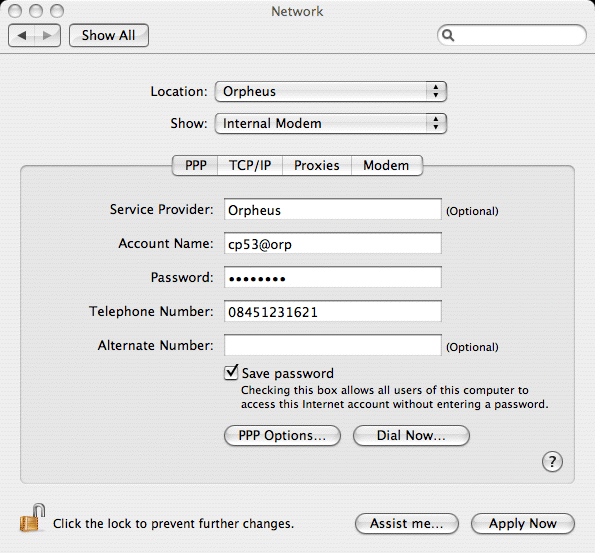
Task: Click the Dial Now button
Action: (x=411, y=435)
